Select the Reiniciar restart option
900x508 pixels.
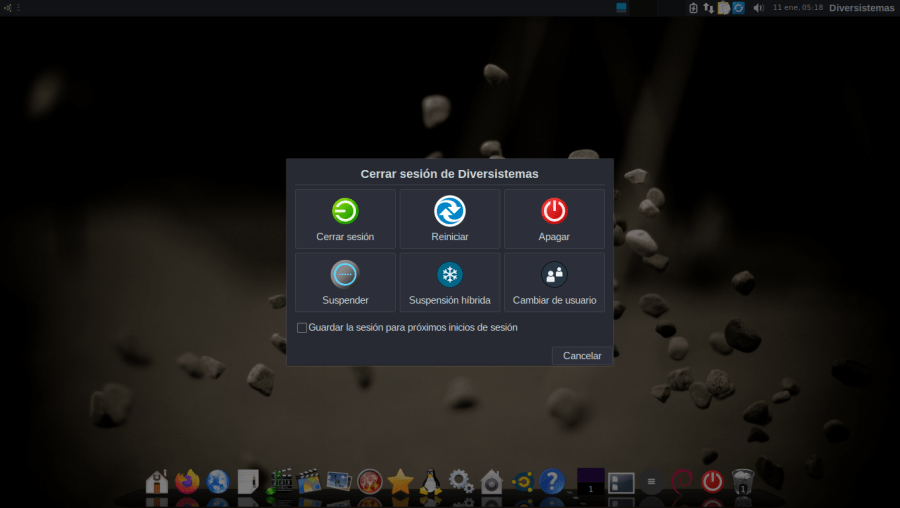pos(450,211)
